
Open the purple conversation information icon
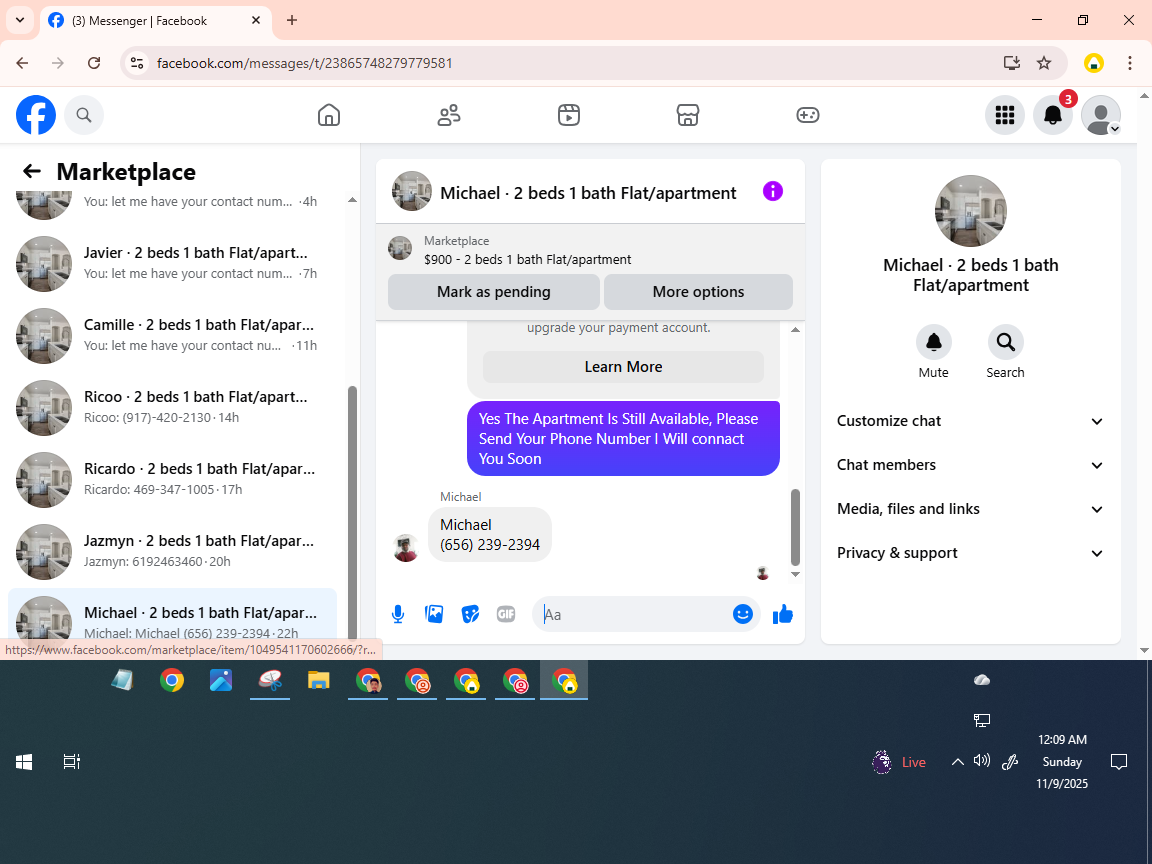pyautogui.click(x=773, y=192)
